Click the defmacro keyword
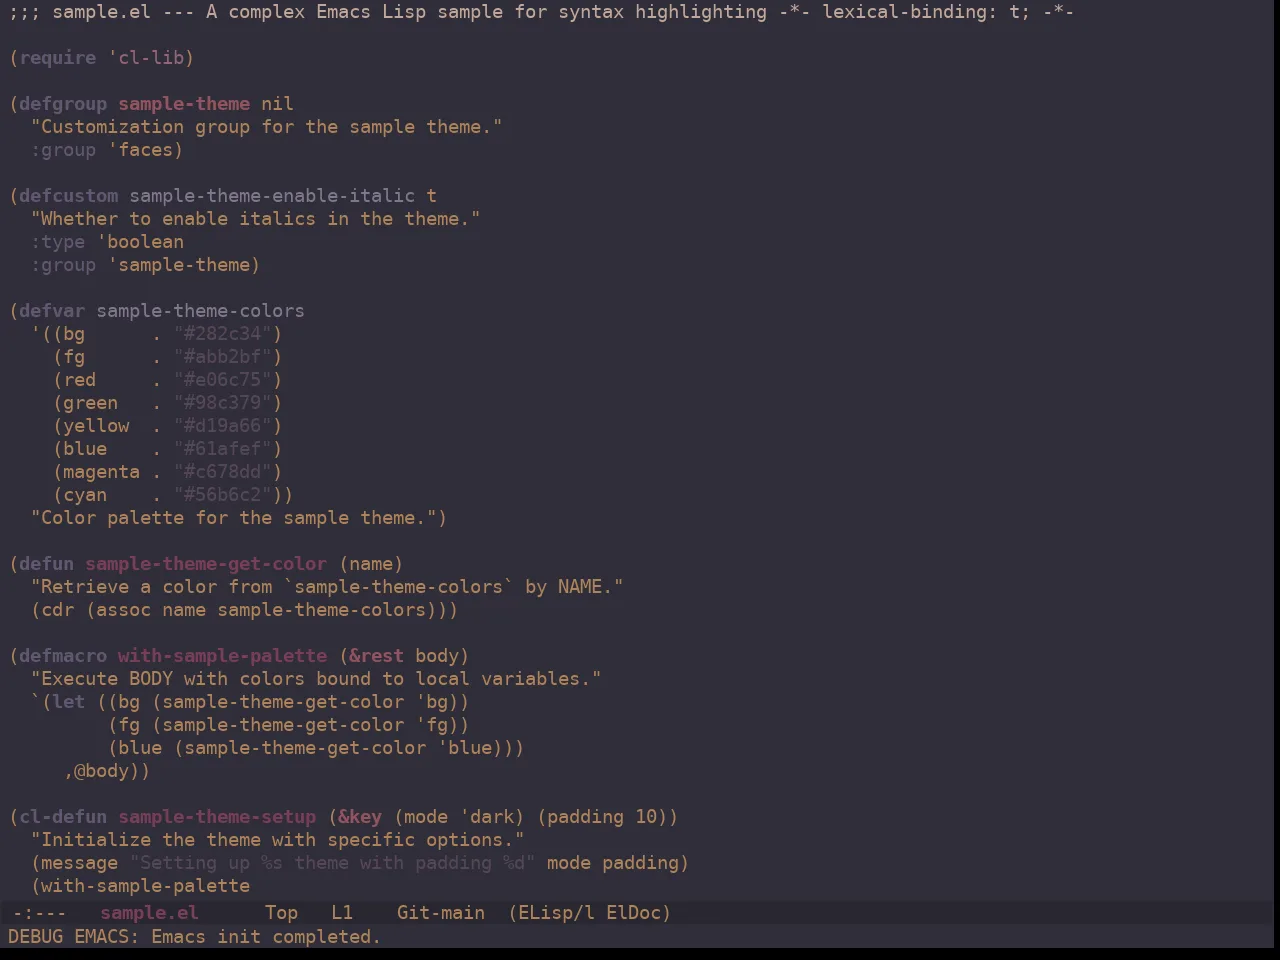 click(63, 656)
